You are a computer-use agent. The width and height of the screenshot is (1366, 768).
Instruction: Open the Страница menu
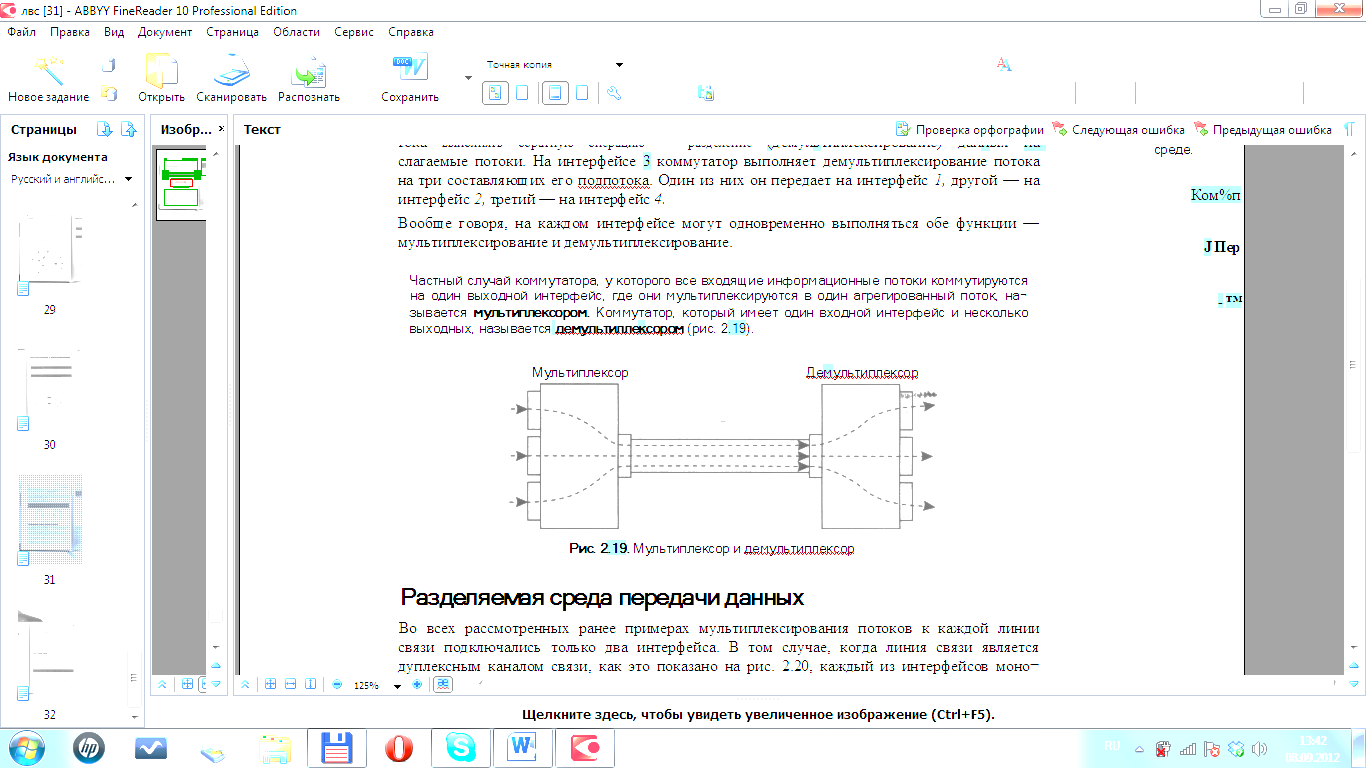tap(232, 32)
